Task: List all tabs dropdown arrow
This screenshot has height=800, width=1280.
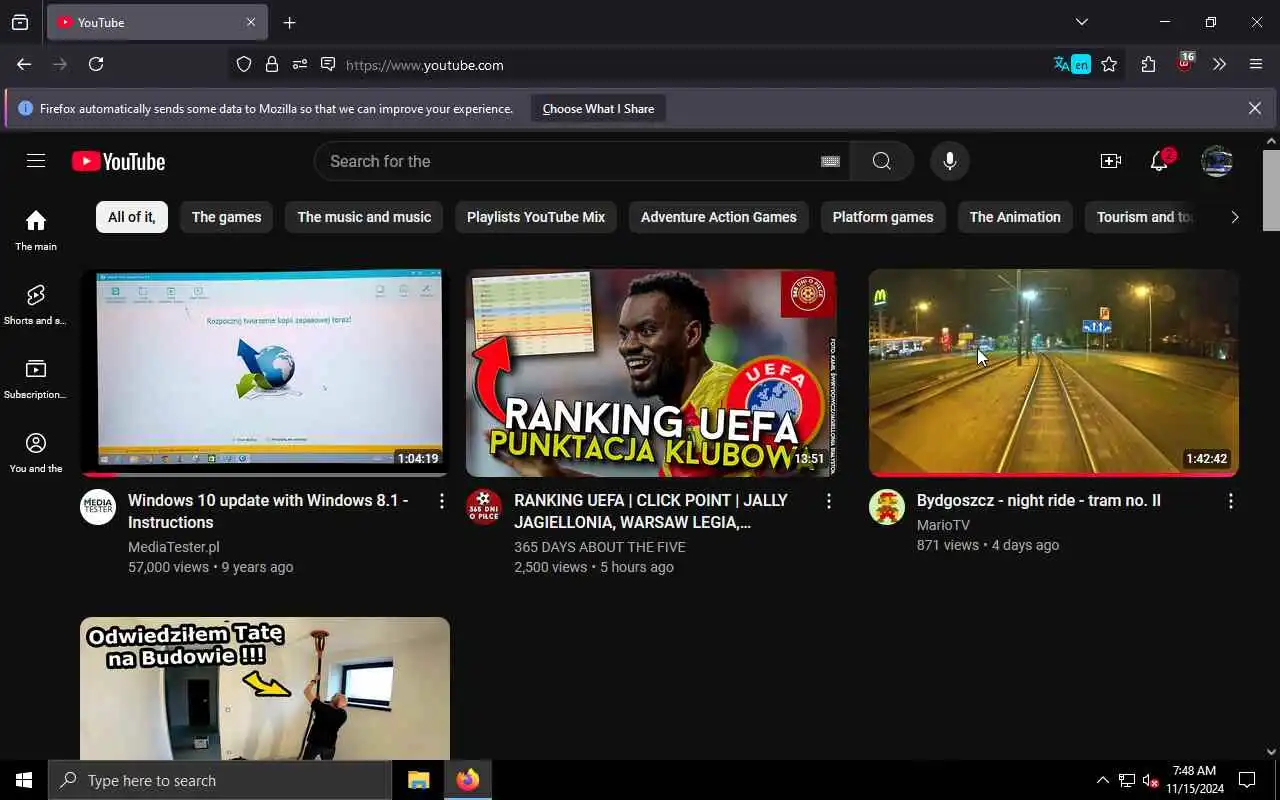Action: pos(1082,22)
